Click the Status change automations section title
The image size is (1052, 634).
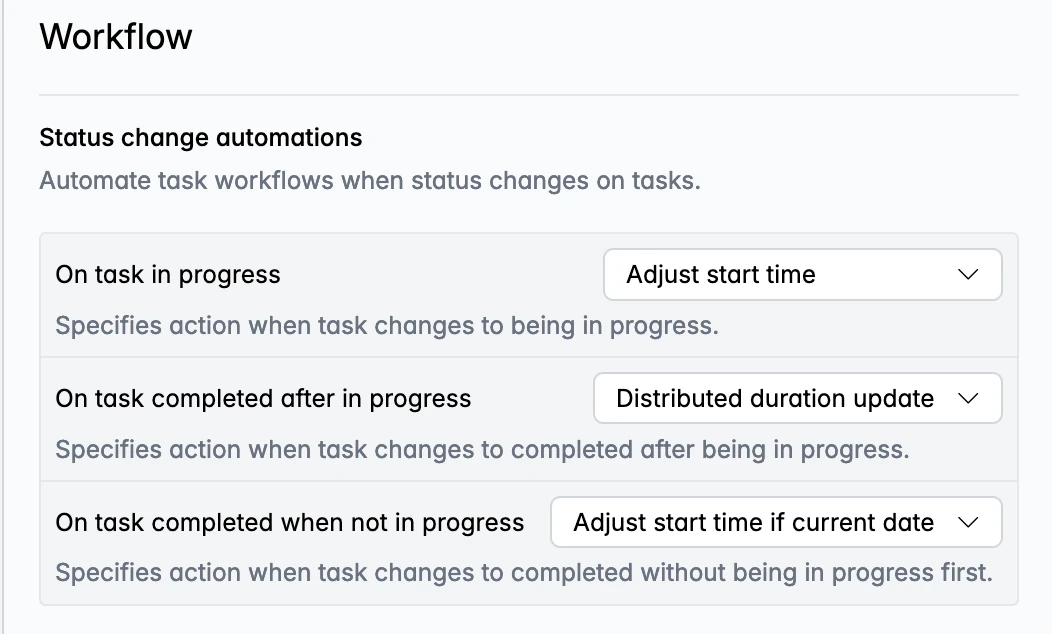coord(200,137)
